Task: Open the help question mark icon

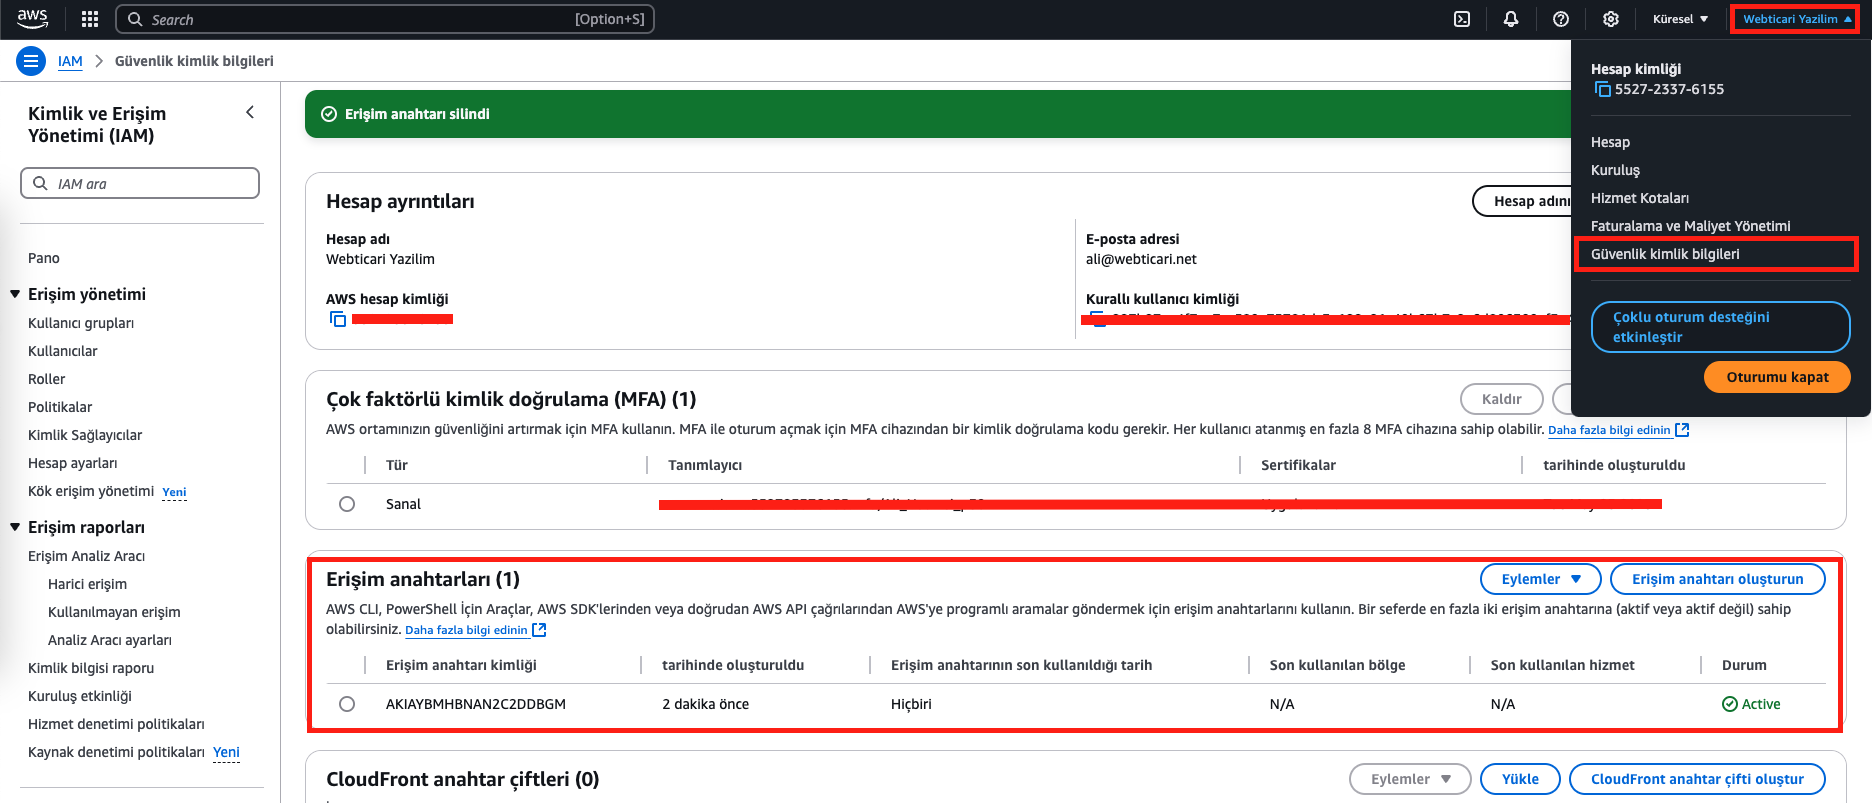Action: tap(1560, 19)
